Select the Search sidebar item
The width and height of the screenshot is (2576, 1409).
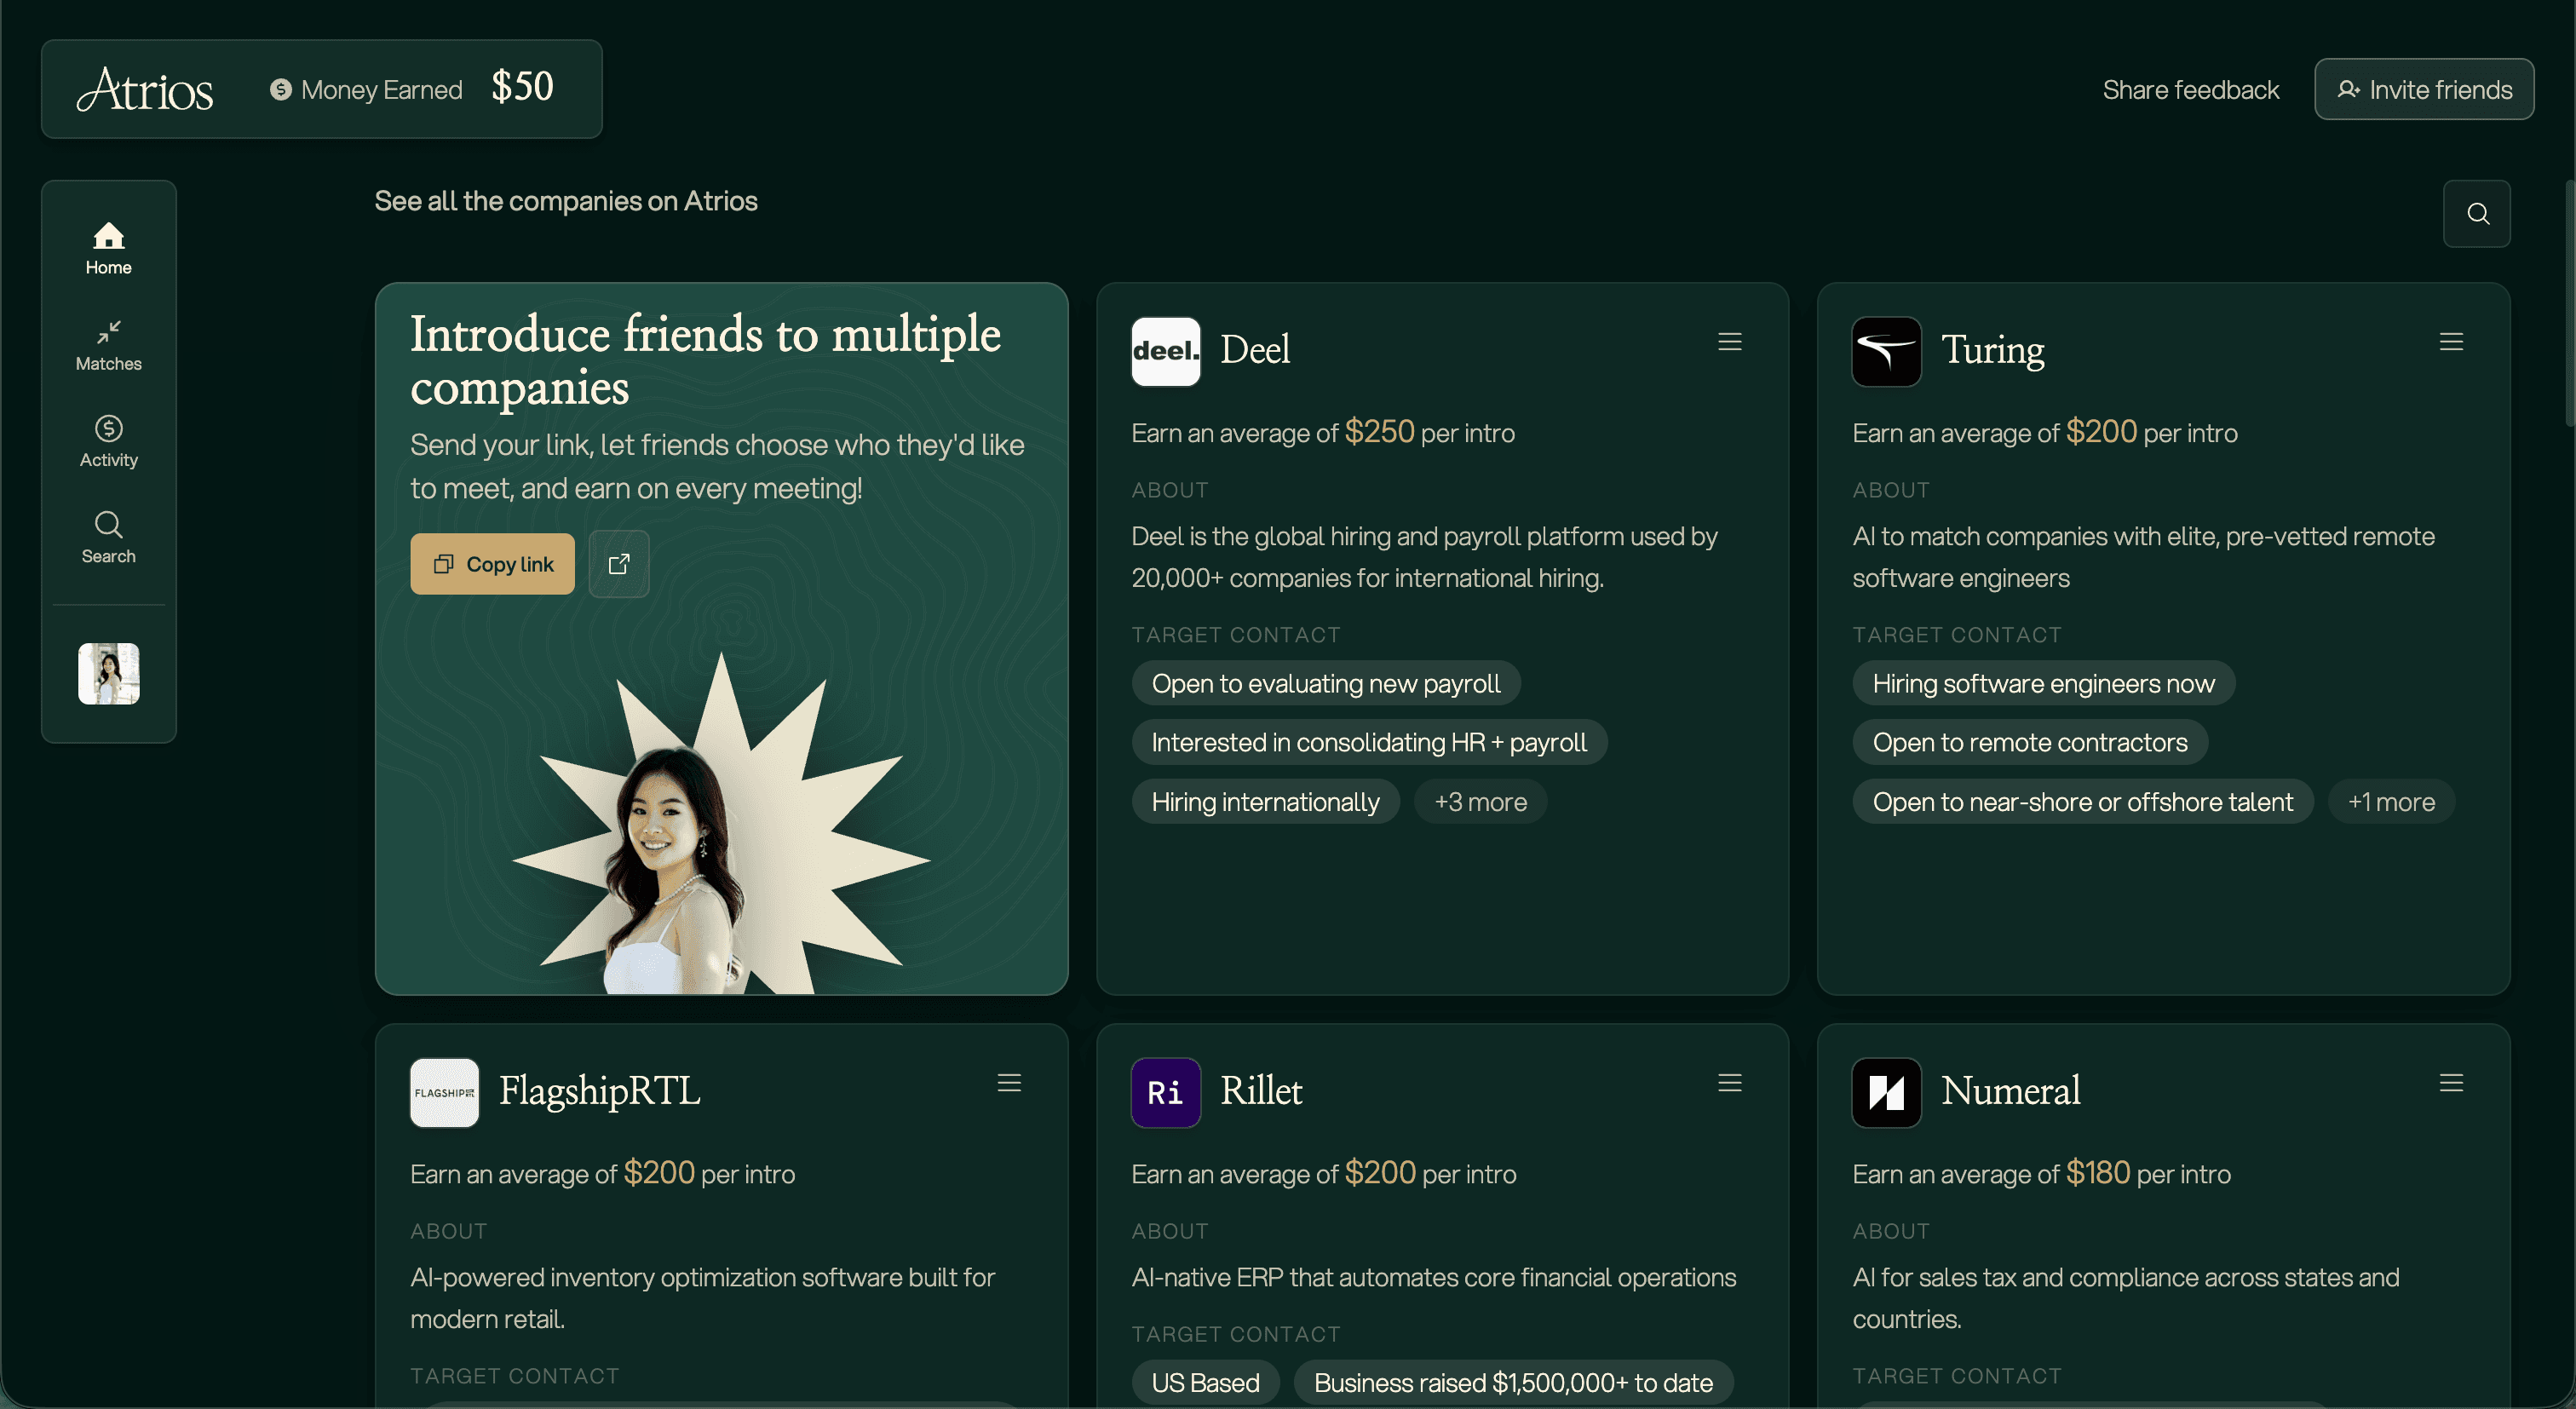point(108,538)
